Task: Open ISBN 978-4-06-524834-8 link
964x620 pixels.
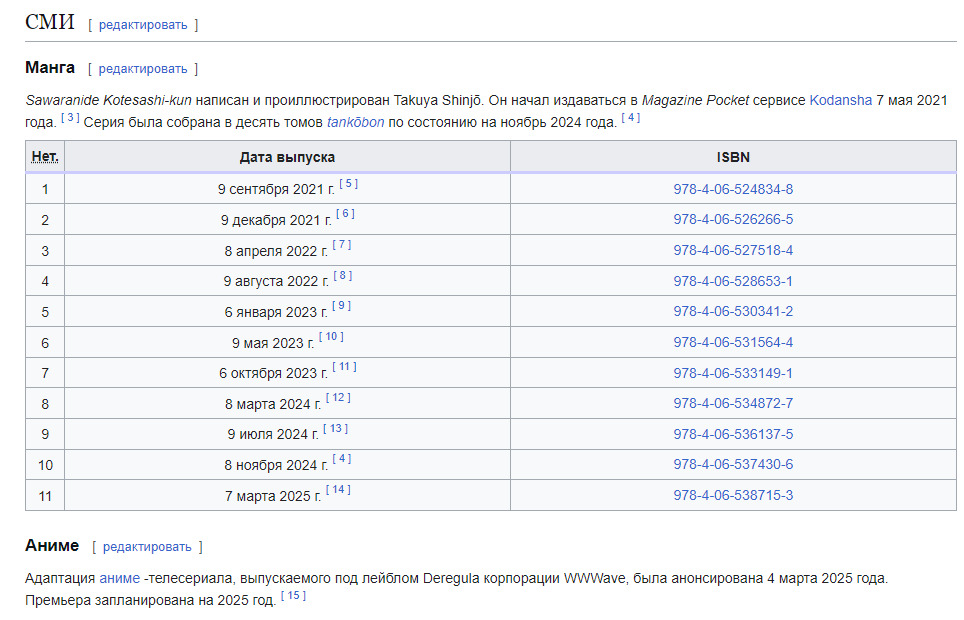Action: coord(733,189)
